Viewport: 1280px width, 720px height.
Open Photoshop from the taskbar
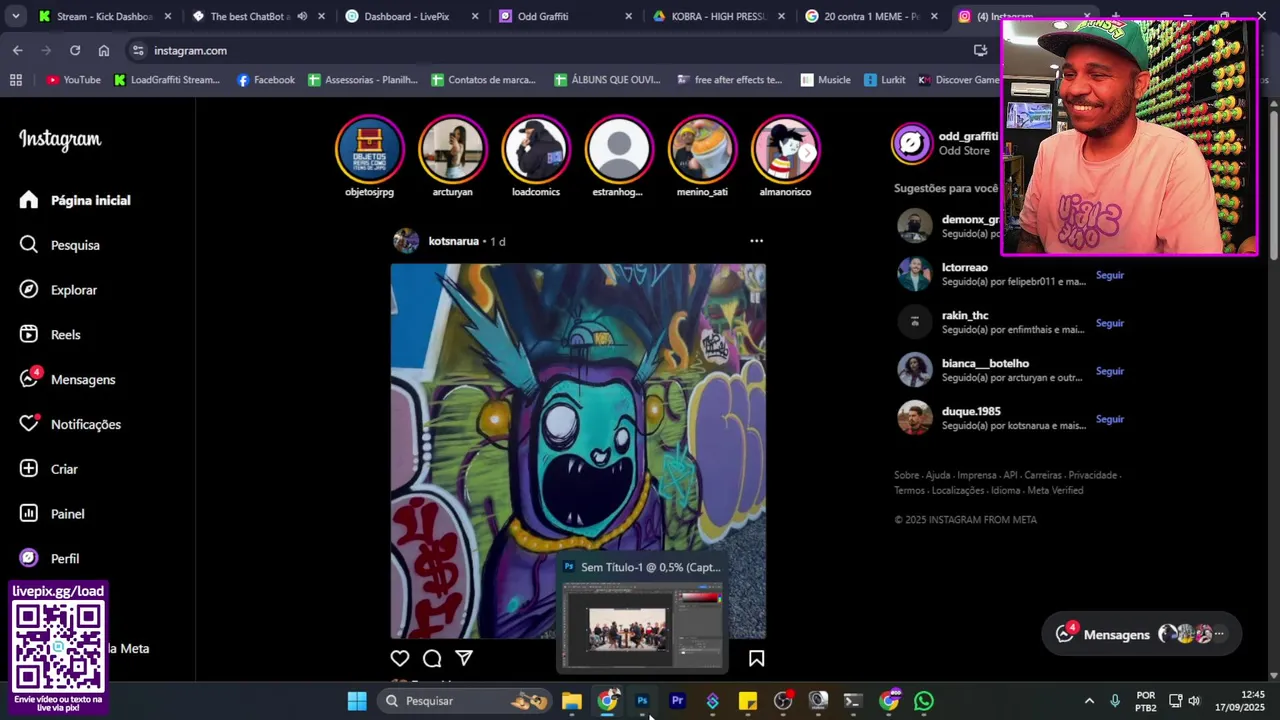642,701
